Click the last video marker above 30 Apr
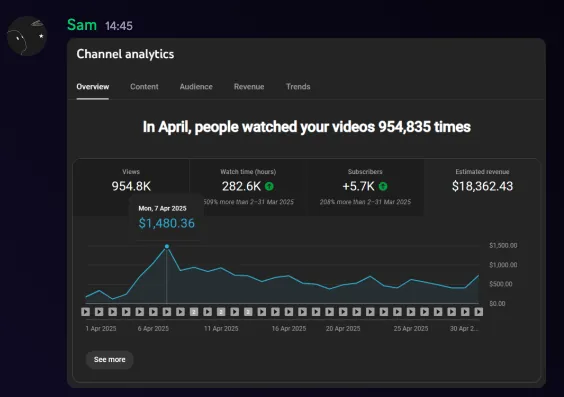The height and width of the screenshot is (397, 564). tap(478, 312)
